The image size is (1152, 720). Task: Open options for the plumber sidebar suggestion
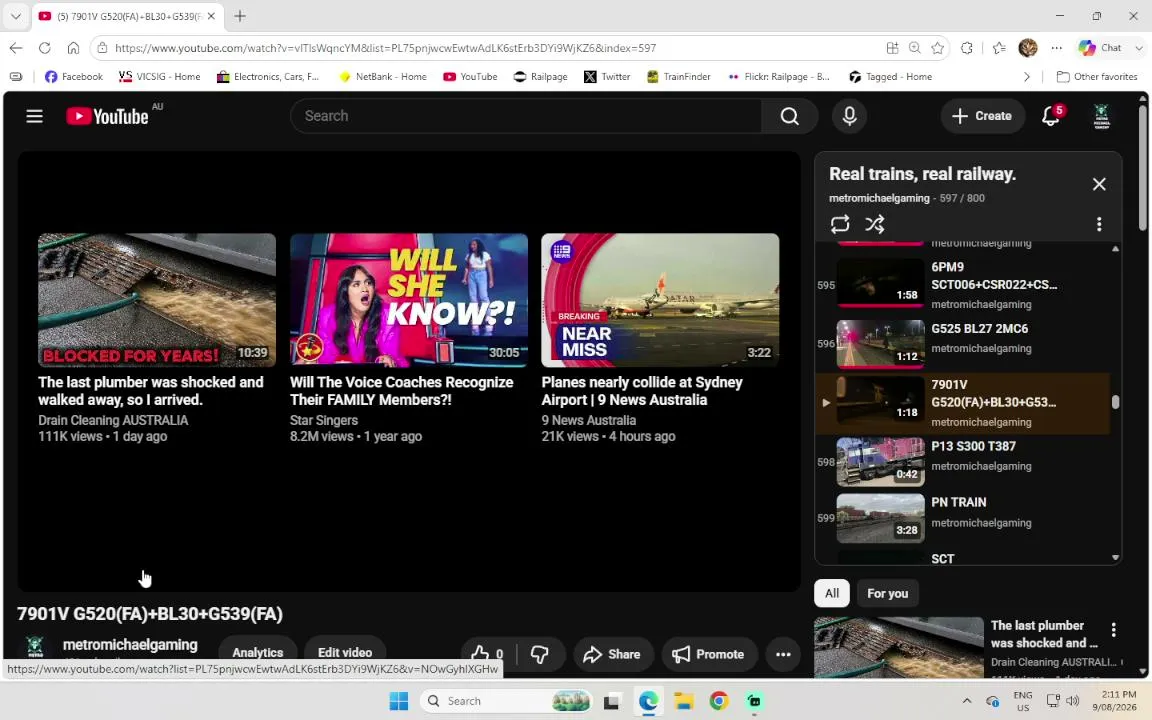click(x=1114, y=630)
